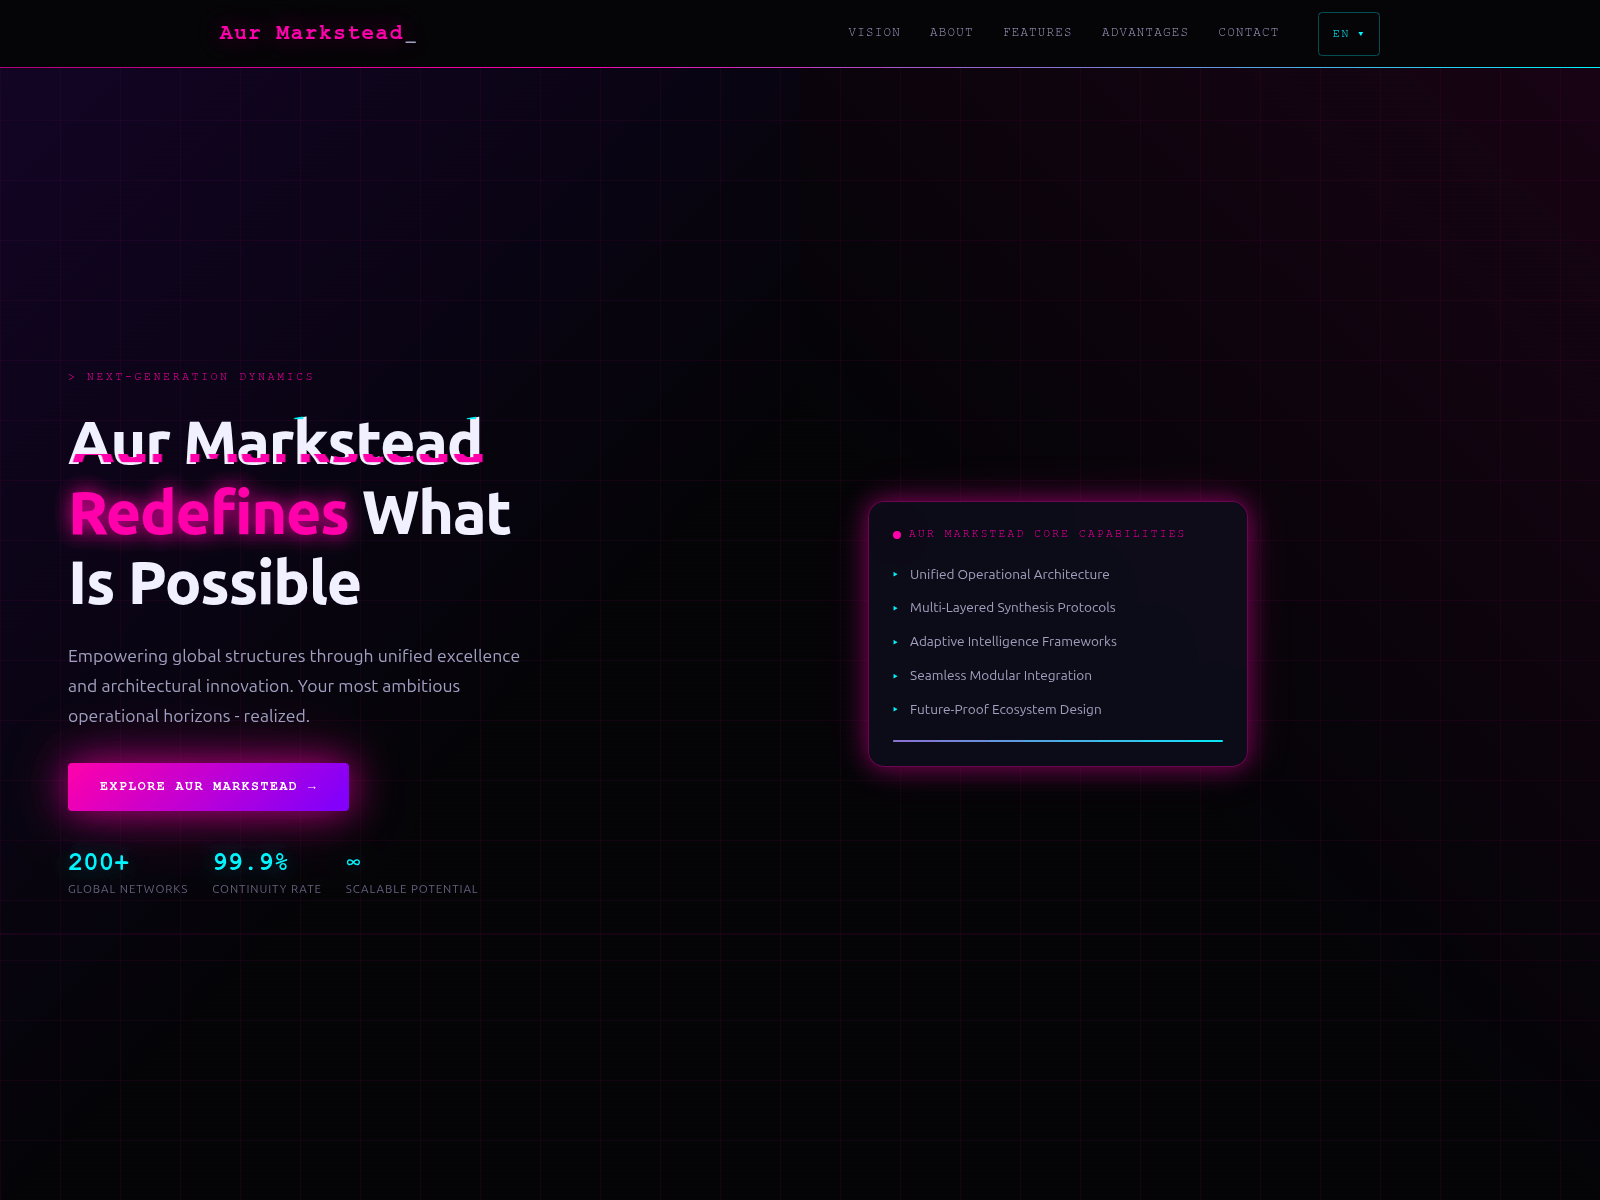1600x1200 pixels.
Task: Select Multi-Layered Synthesis Protocols item
Action: [x=1012, y=607]
